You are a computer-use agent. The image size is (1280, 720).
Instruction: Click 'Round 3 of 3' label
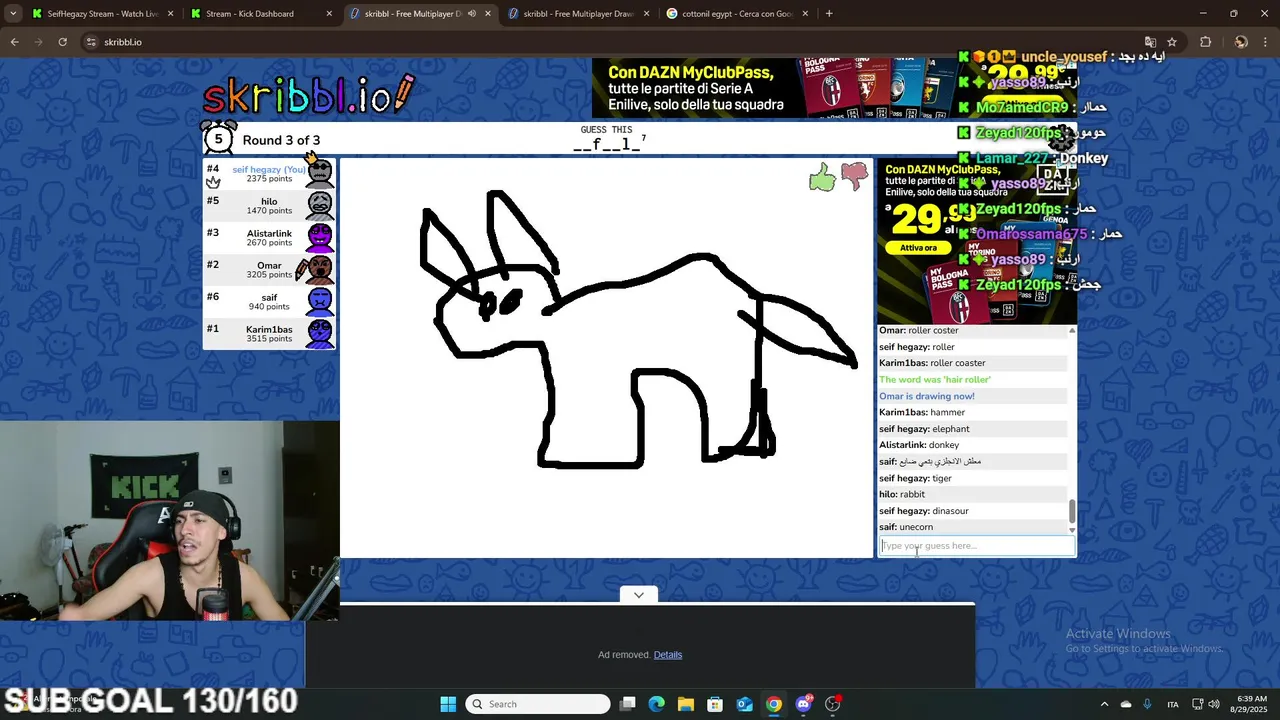pyautogui.click(x=281, y=141)
